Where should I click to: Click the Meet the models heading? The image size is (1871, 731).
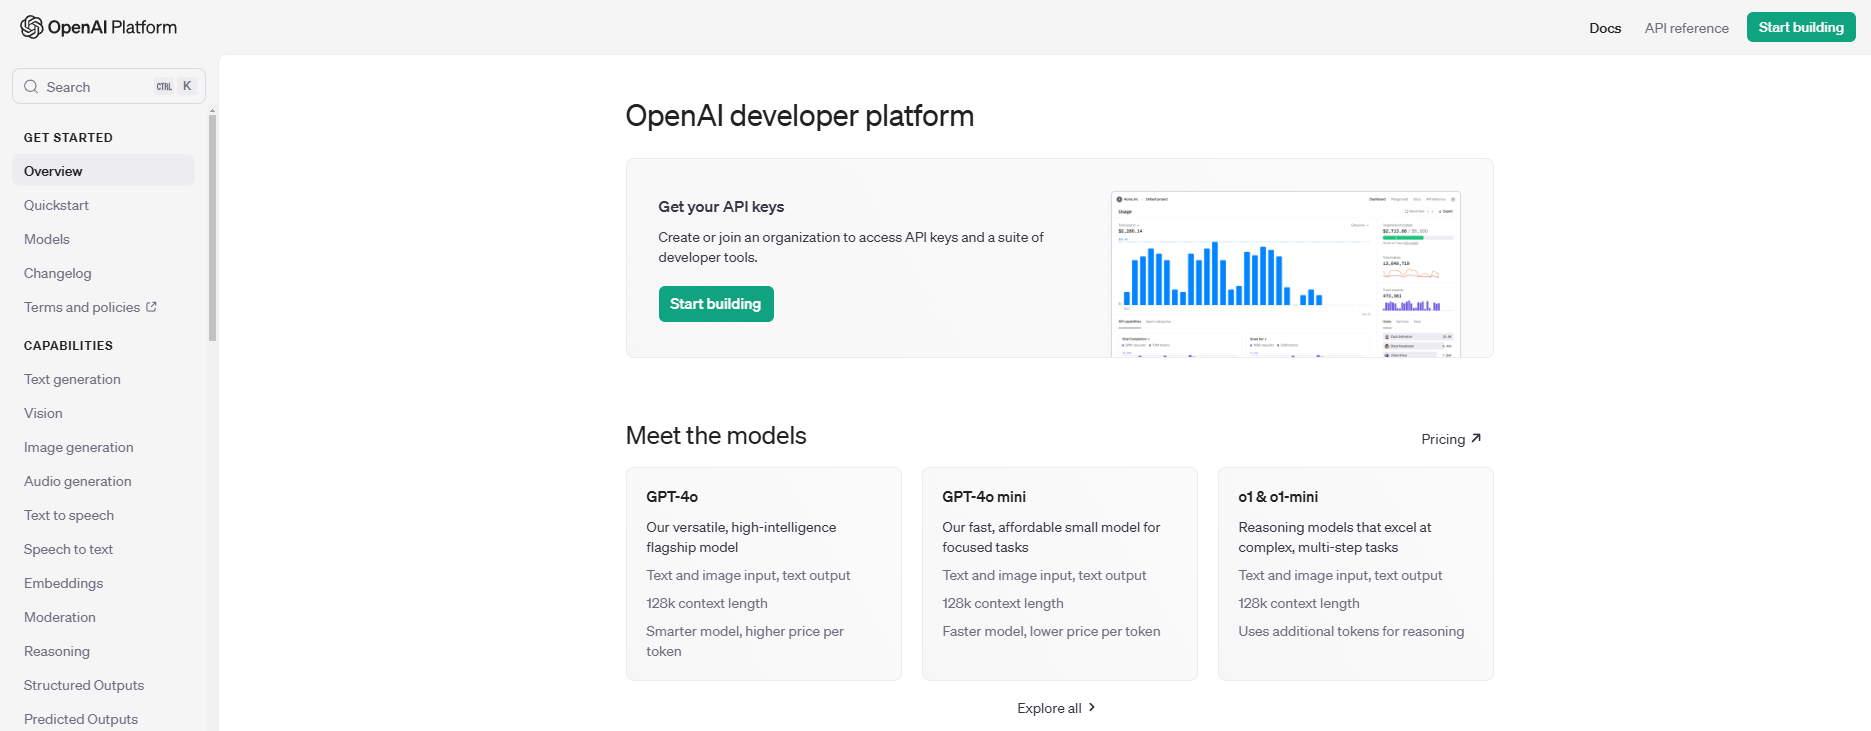point(716,436)
